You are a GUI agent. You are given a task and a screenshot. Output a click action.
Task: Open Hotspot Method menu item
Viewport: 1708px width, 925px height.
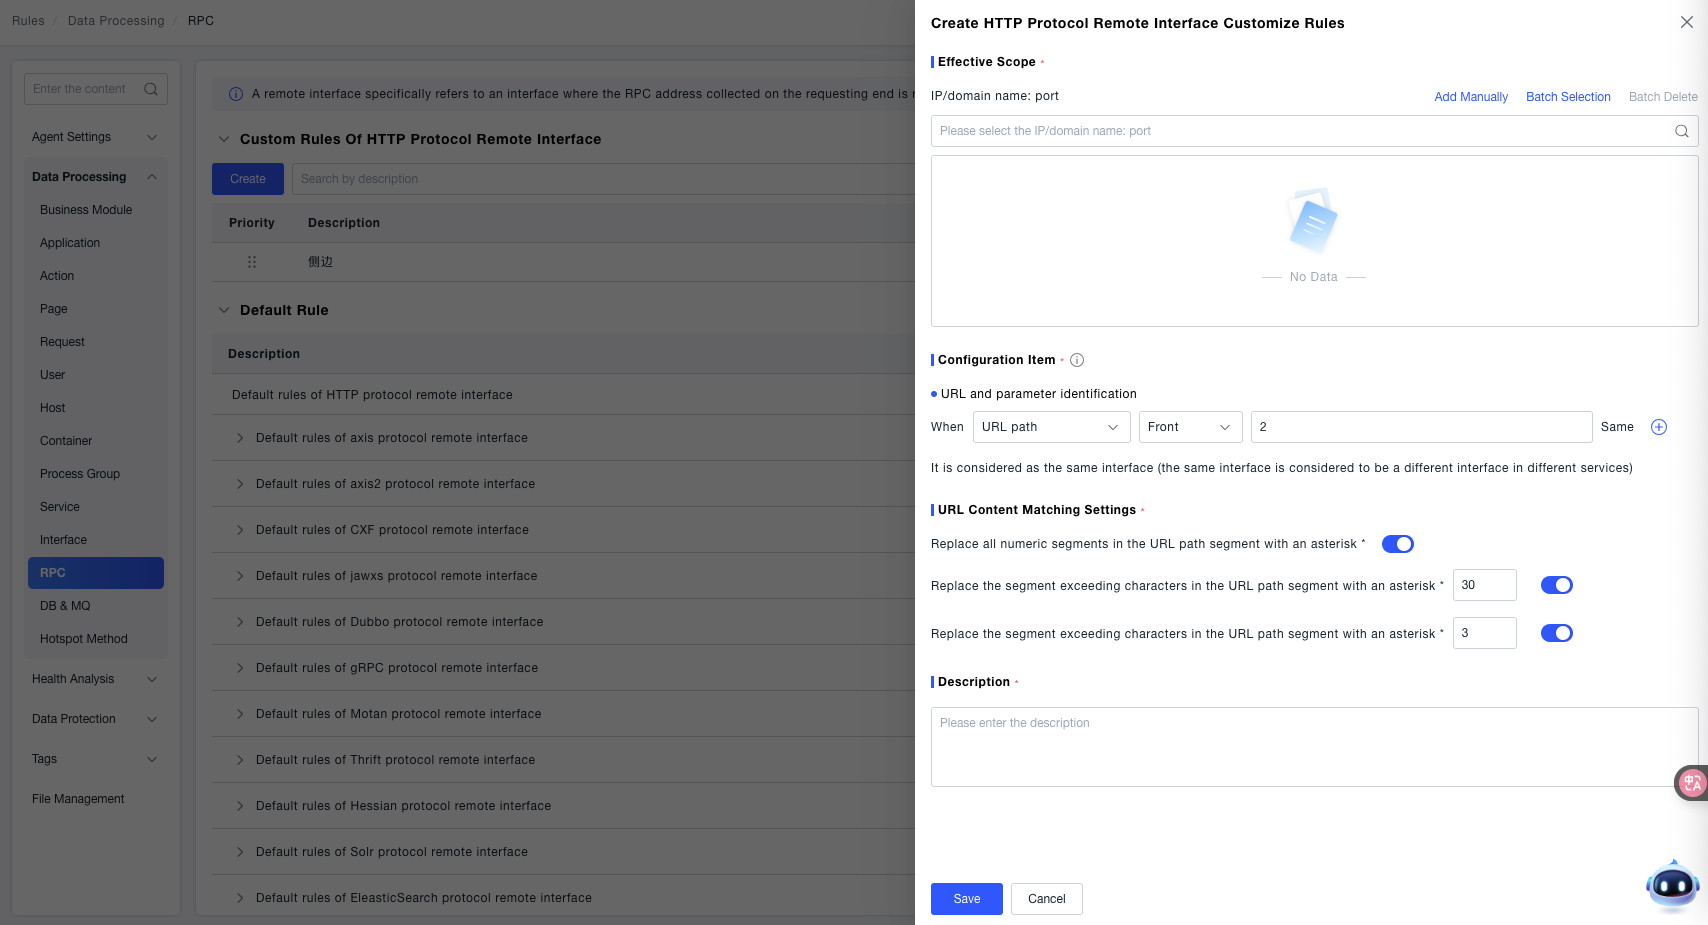click(84, 639)
